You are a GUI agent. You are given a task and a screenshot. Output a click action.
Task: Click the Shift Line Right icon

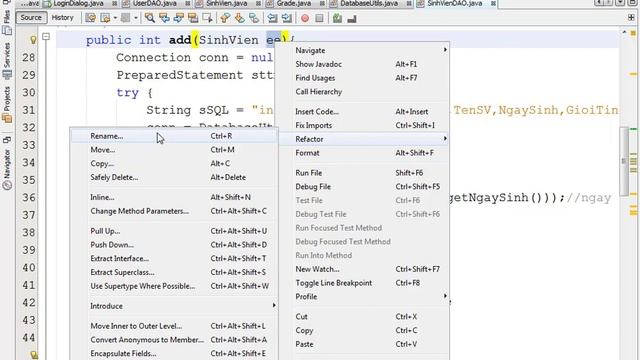pyautogui.click(x=287, y=18)
